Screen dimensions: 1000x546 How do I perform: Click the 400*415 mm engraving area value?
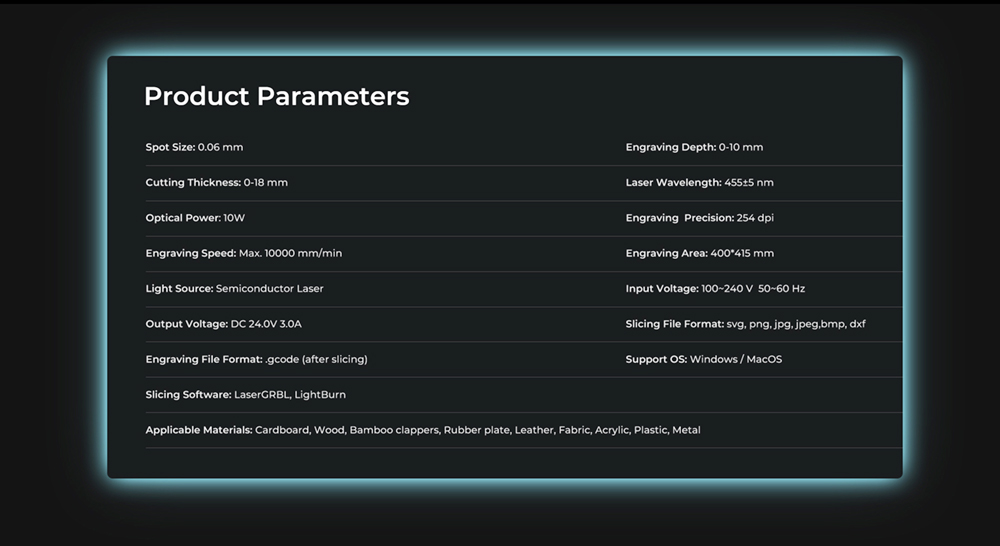click(x=741, y=253)
